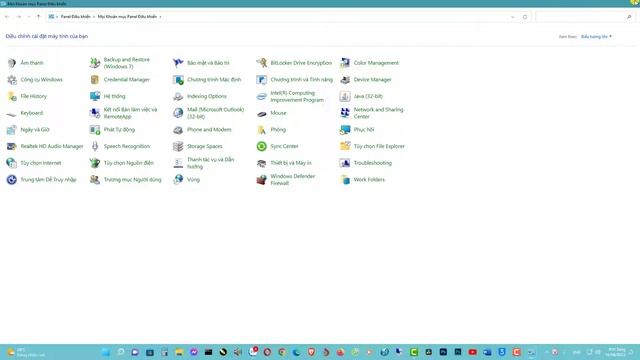Open the Ngày và Giờ clock icon
This screenshot has height=360, width=640.
click(11, 130)
